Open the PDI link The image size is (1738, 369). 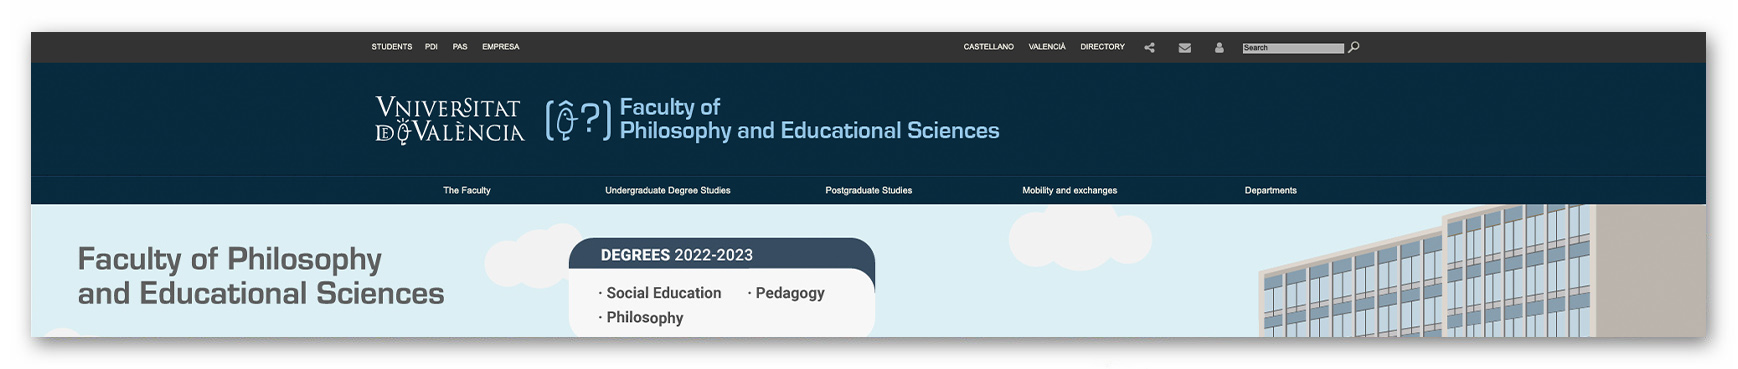(431, 47)
